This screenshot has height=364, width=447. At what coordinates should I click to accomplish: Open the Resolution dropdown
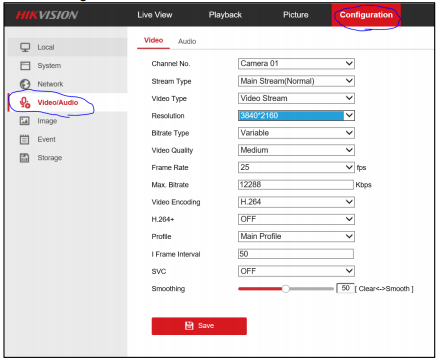coord(296,116)
